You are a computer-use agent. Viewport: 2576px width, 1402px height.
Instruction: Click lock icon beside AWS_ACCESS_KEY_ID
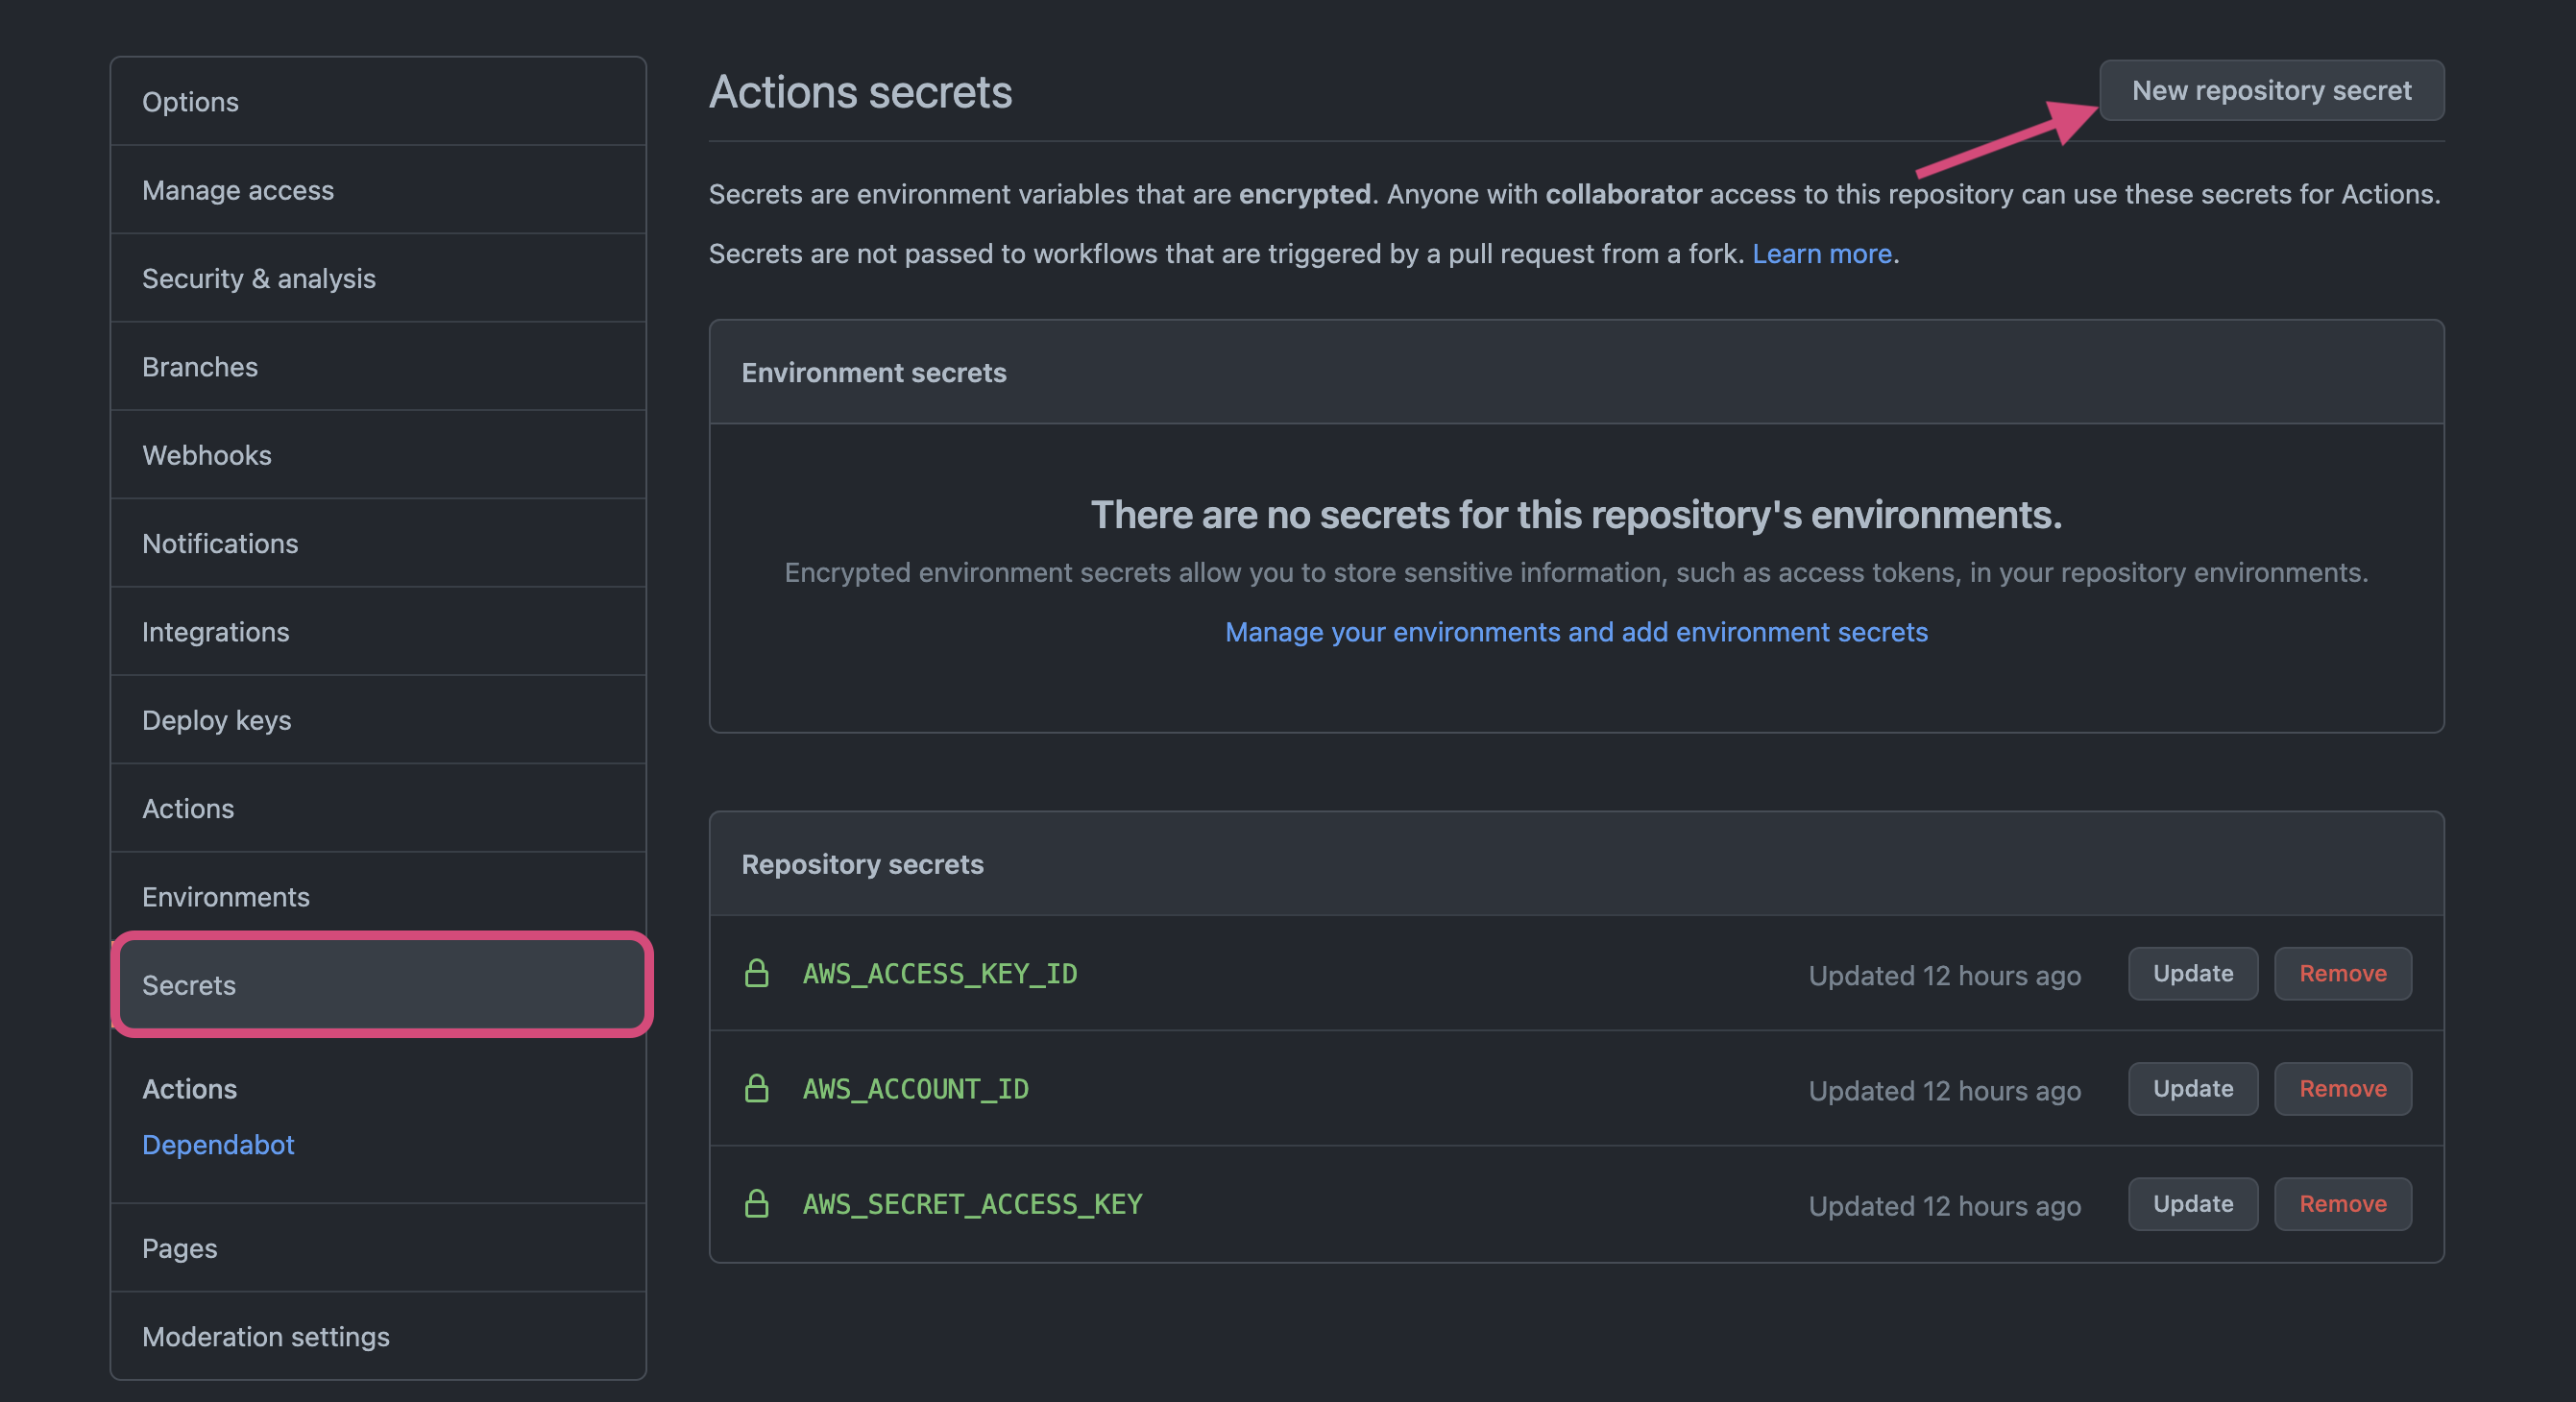[757, 973]
